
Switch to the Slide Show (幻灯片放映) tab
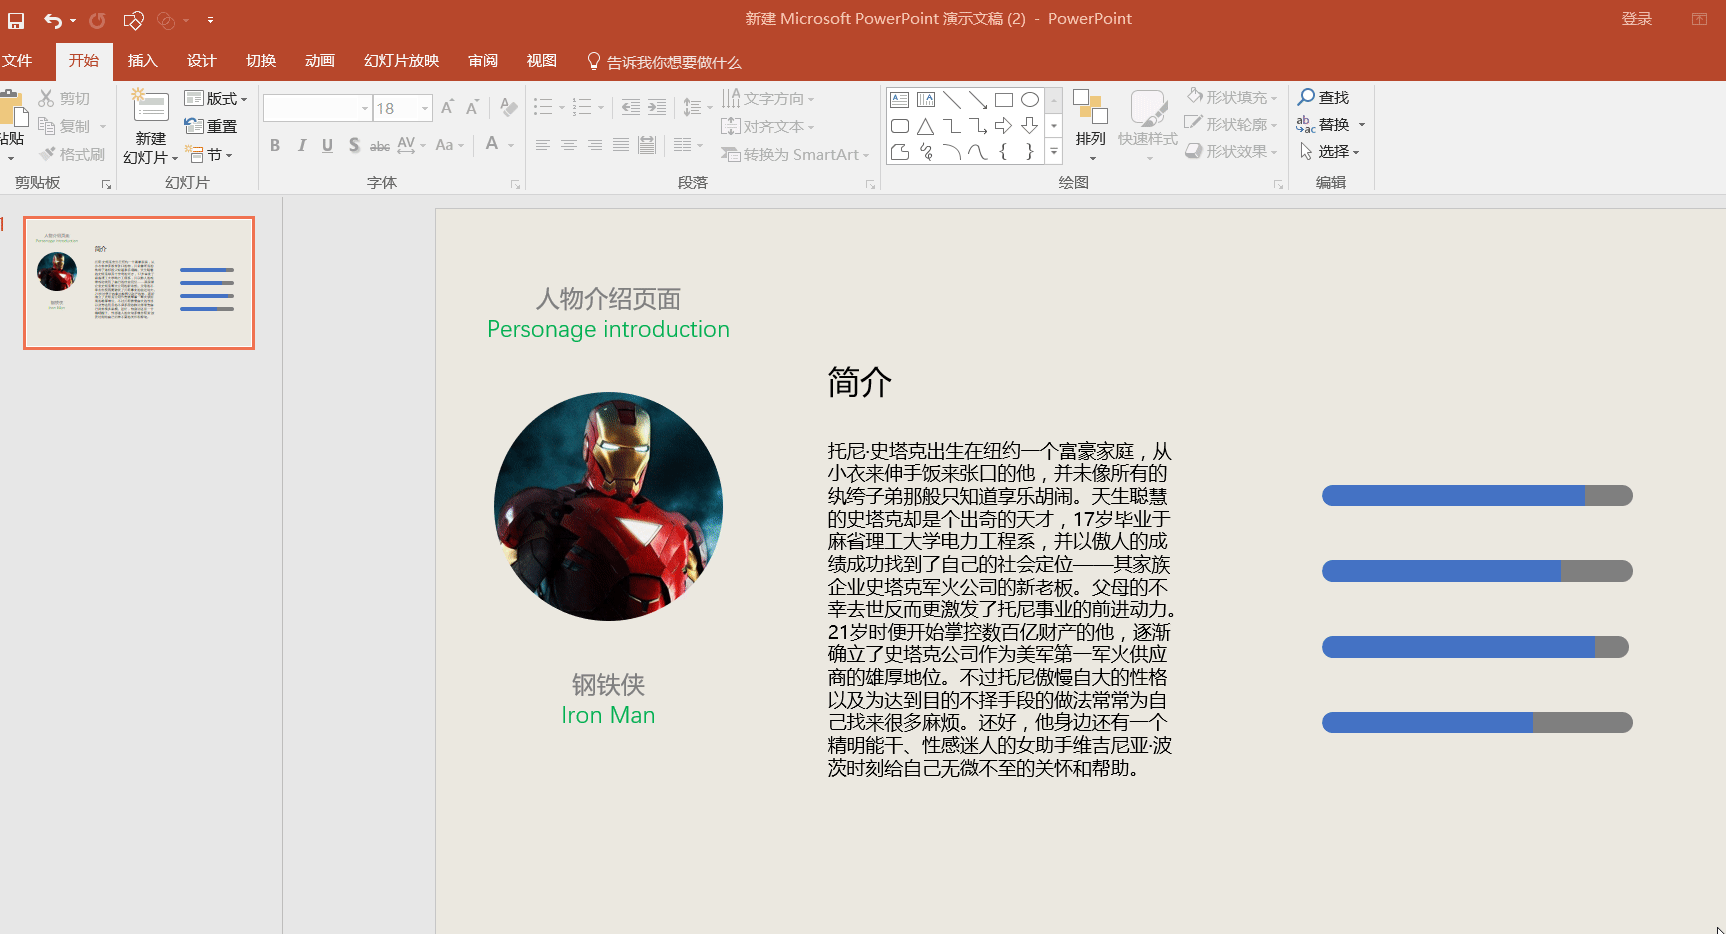click(x=402, y=61)
